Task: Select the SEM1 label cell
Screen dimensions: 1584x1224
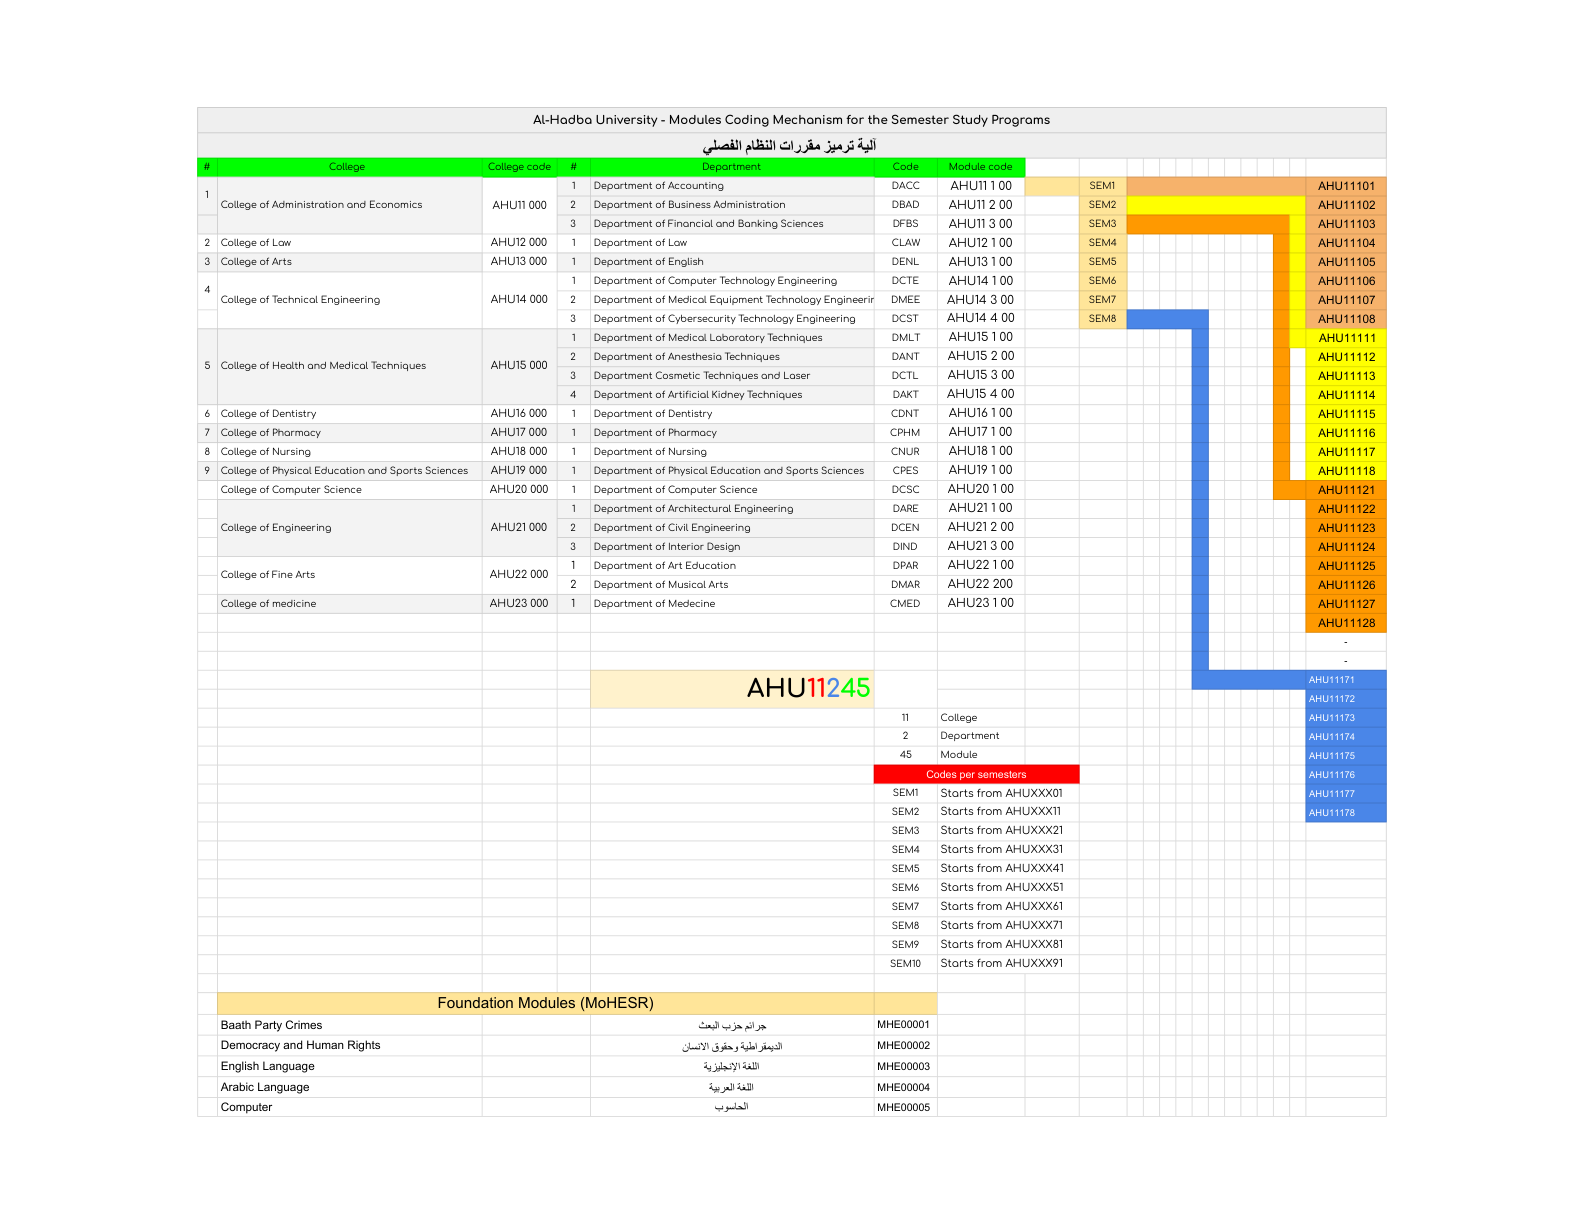Action: point(1102,186)
